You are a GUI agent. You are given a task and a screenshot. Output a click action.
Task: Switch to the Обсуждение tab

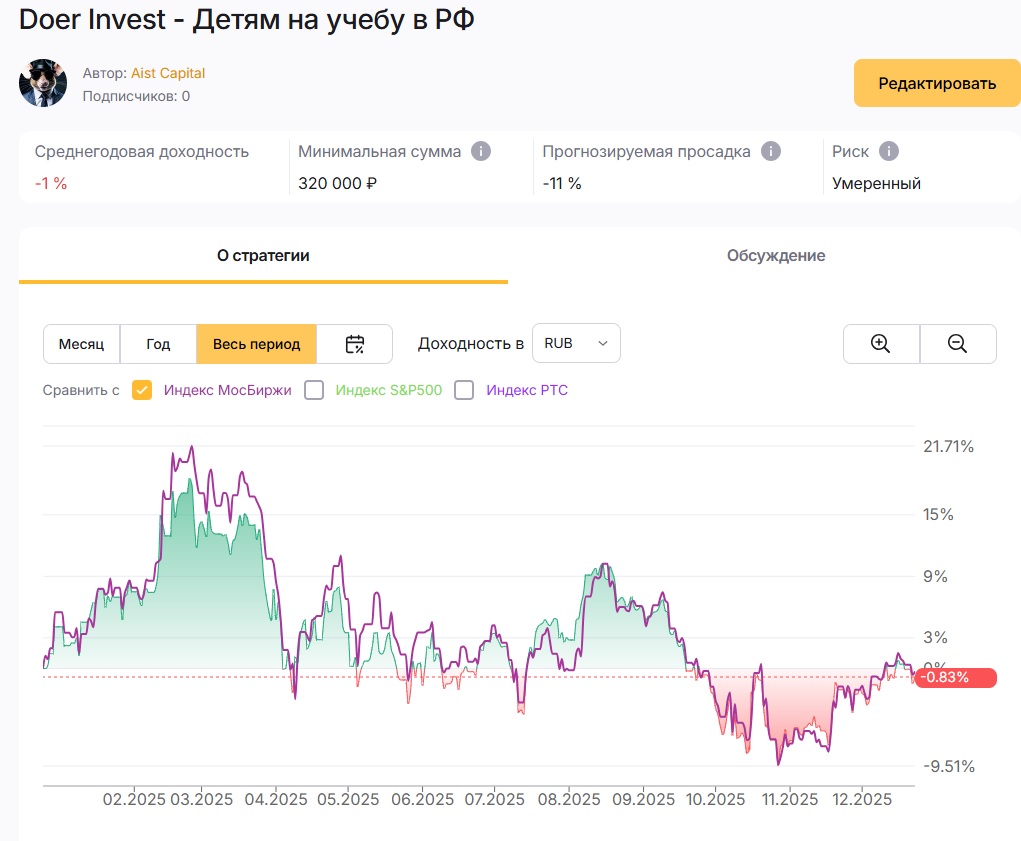click(x=775, y=256)
